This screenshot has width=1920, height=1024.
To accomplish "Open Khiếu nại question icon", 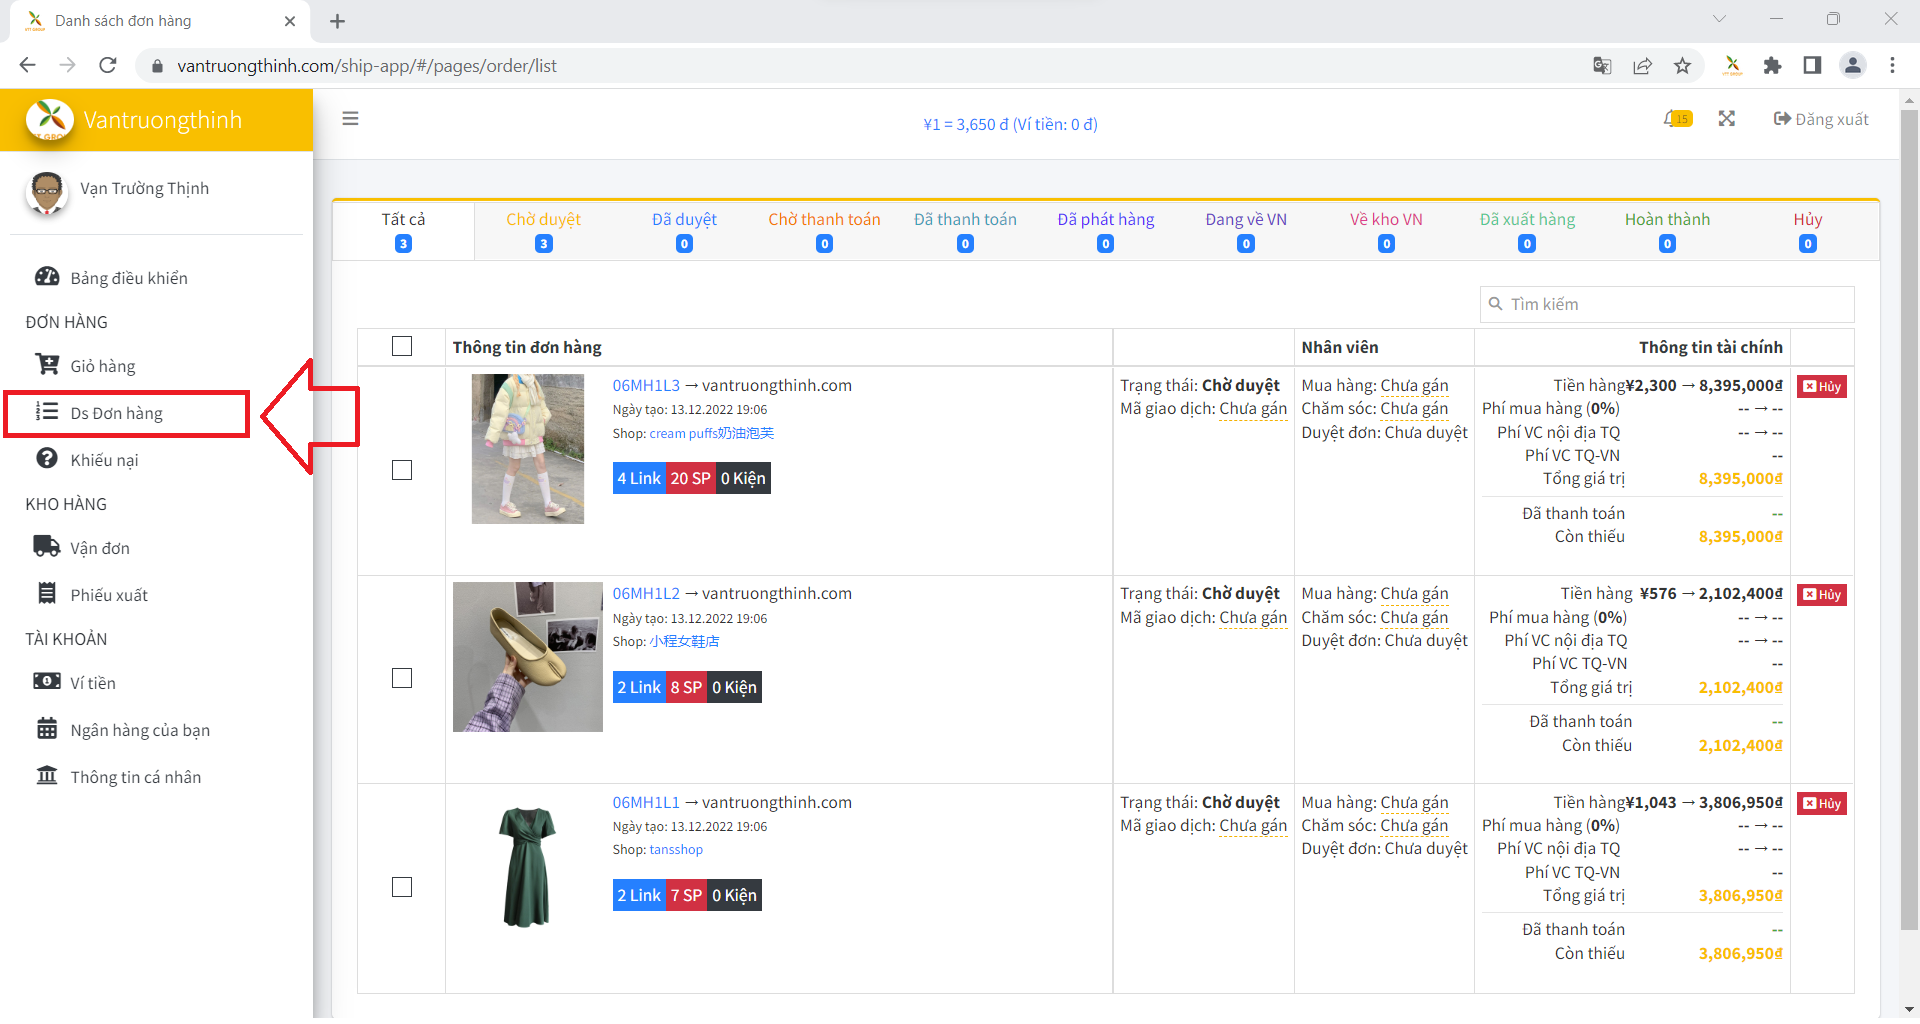I will [47, 459].
